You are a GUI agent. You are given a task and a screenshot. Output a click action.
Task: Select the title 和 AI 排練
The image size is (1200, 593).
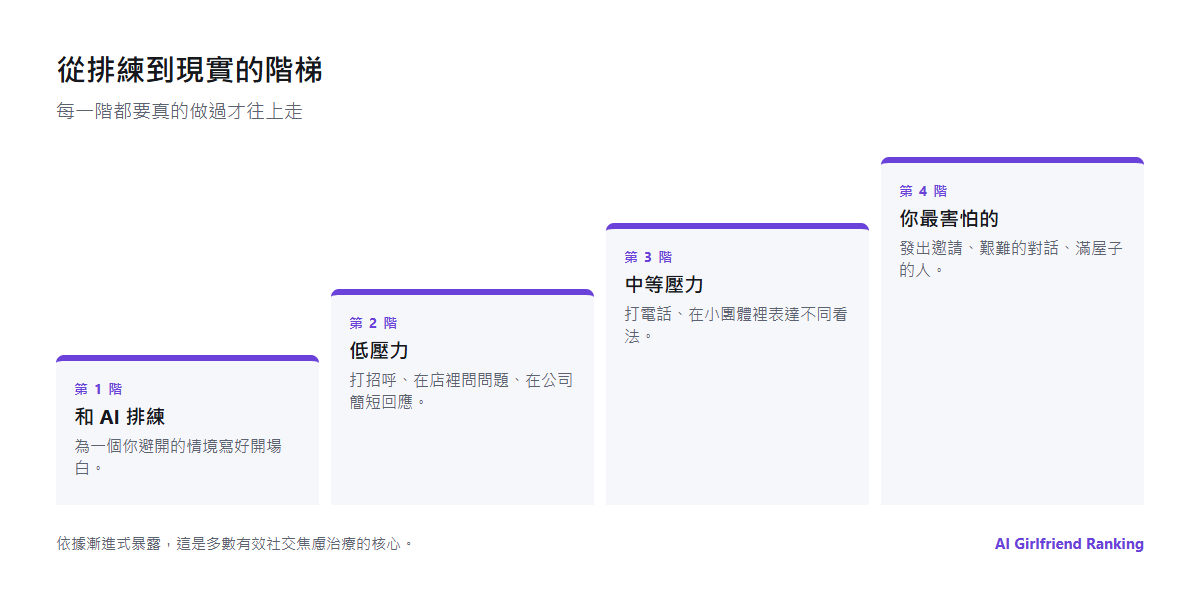[119, 417]
